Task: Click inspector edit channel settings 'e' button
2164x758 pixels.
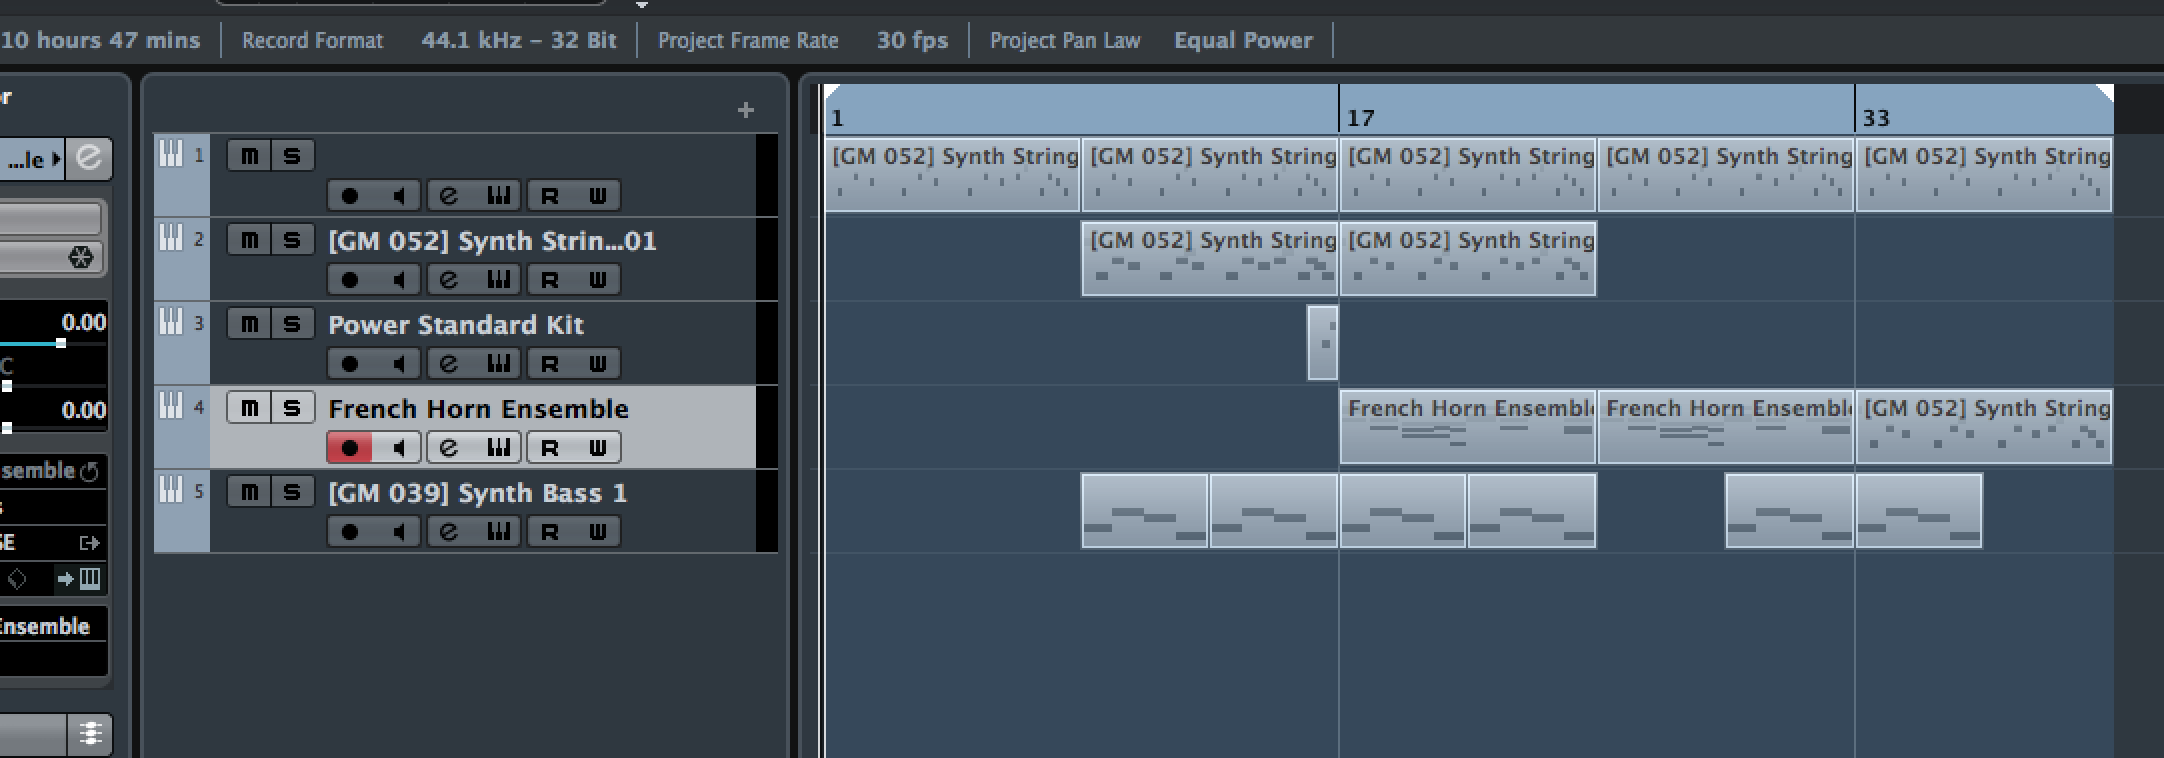Action: pos(89,158)
